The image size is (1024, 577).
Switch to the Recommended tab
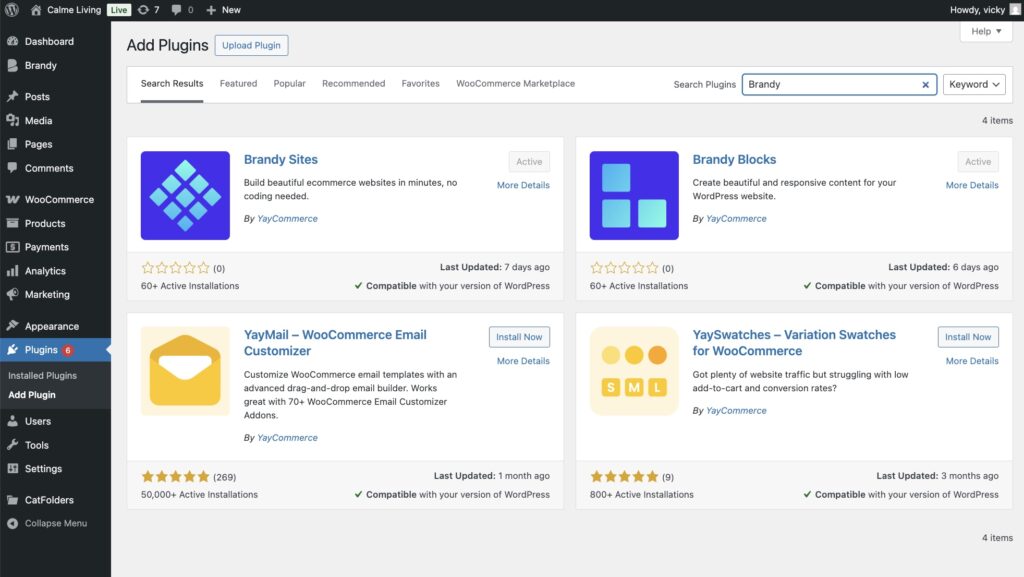coord(353,84)
